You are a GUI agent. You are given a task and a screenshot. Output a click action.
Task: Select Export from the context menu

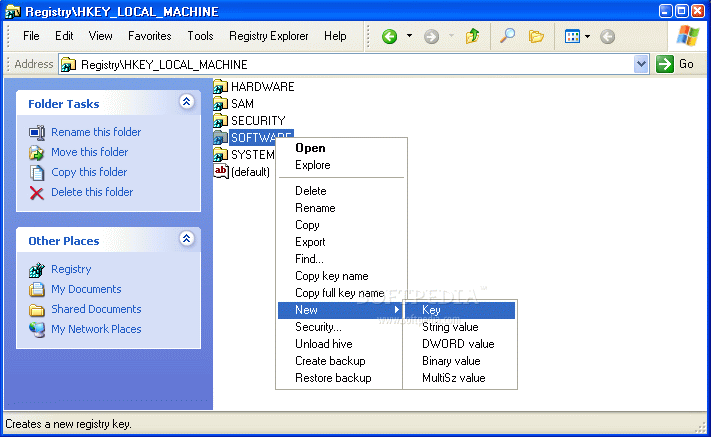tap(341, 242)
